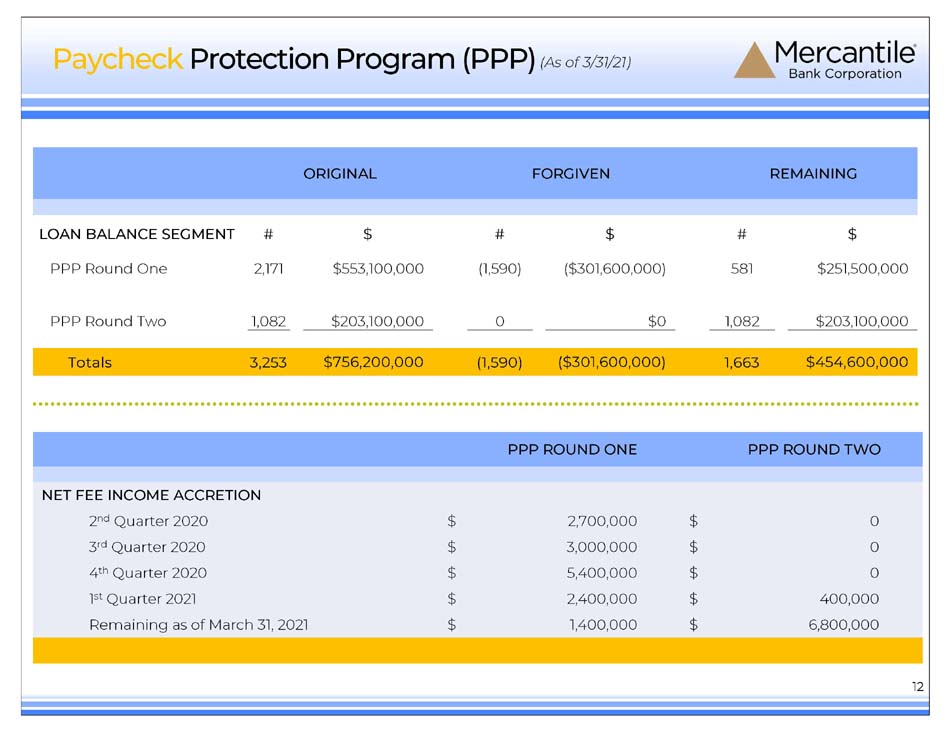The image size is (950, 734).
Task: Click the 3,000,000 fee value
Action: (602, 547)
